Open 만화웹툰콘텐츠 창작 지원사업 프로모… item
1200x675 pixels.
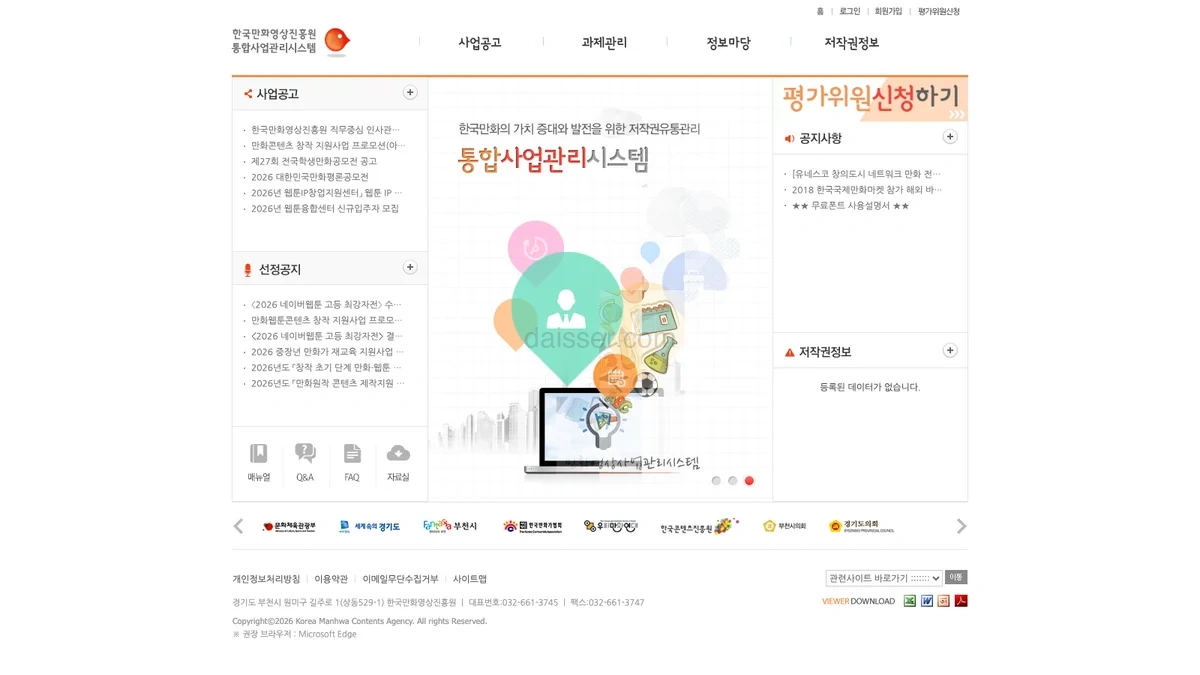coord(327,321)
